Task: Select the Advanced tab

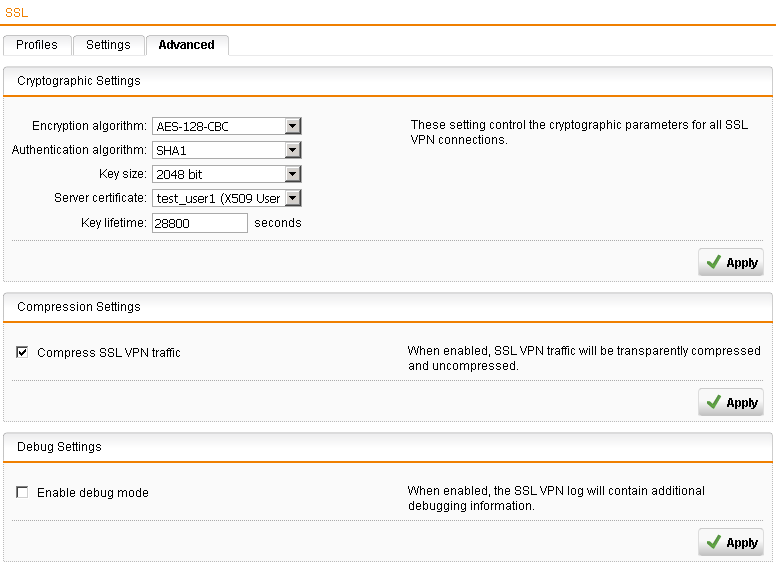Action: point(187,45)
